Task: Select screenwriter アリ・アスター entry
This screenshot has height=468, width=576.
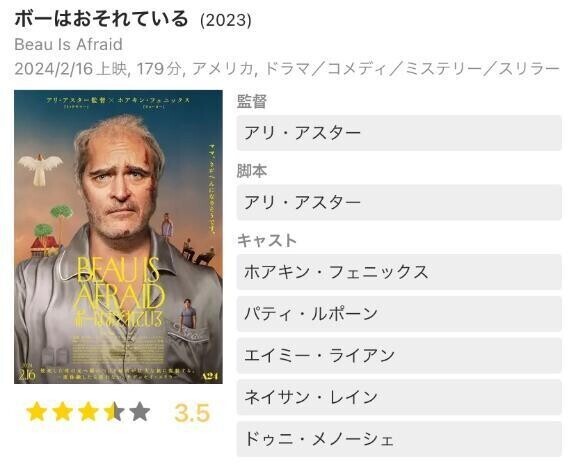Action: point(399,202)
